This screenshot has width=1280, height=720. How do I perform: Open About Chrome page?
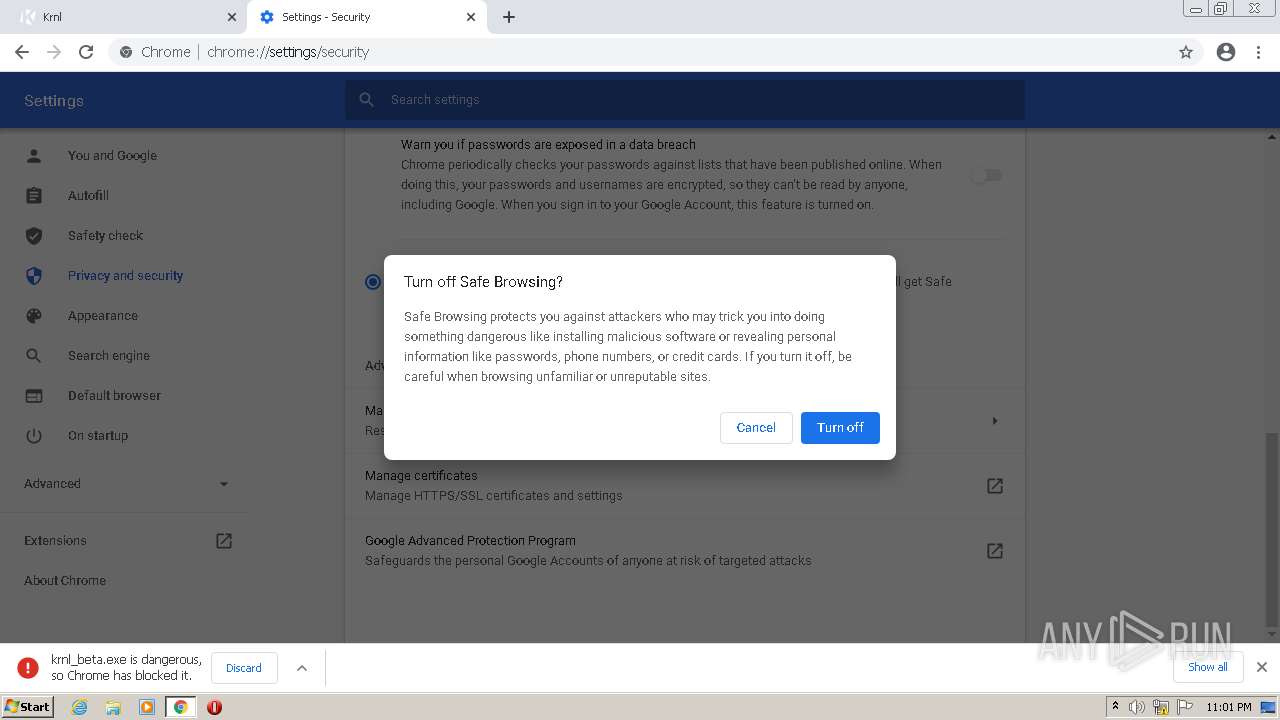65,581
